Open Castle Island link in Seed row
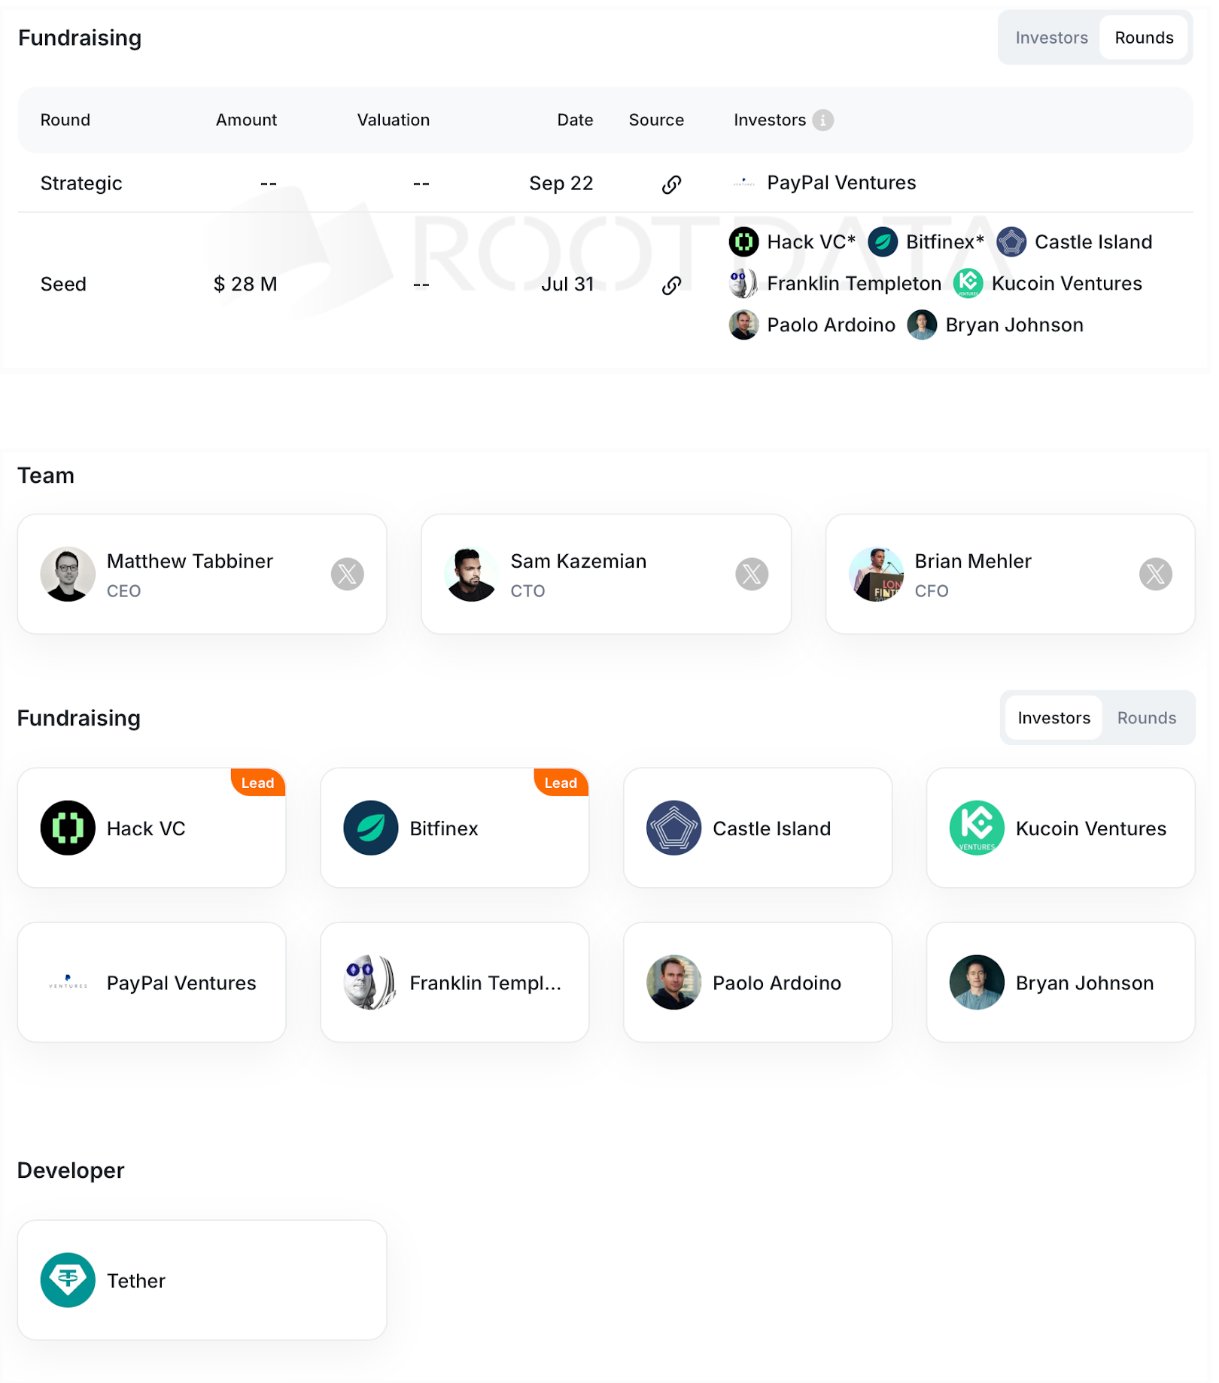 1093,242
